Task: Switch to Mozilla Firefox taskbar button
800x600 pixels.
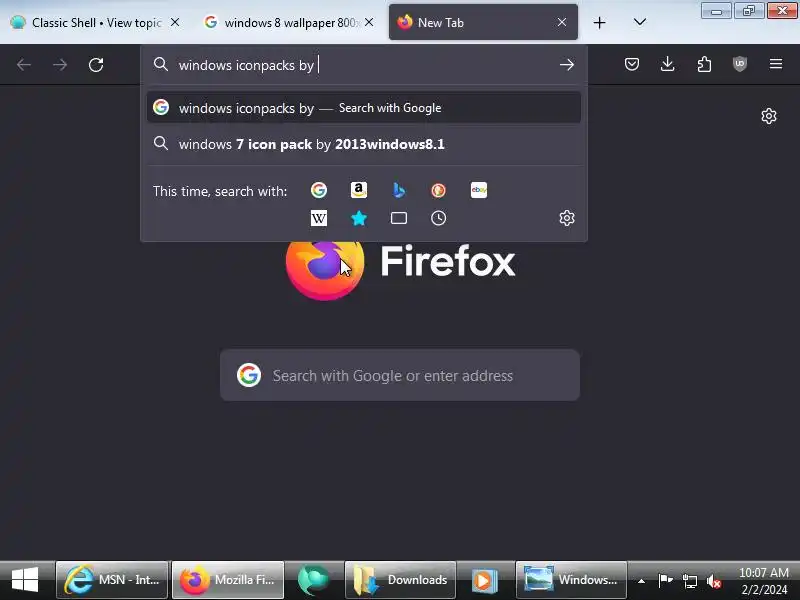Action: pos(228,580)
